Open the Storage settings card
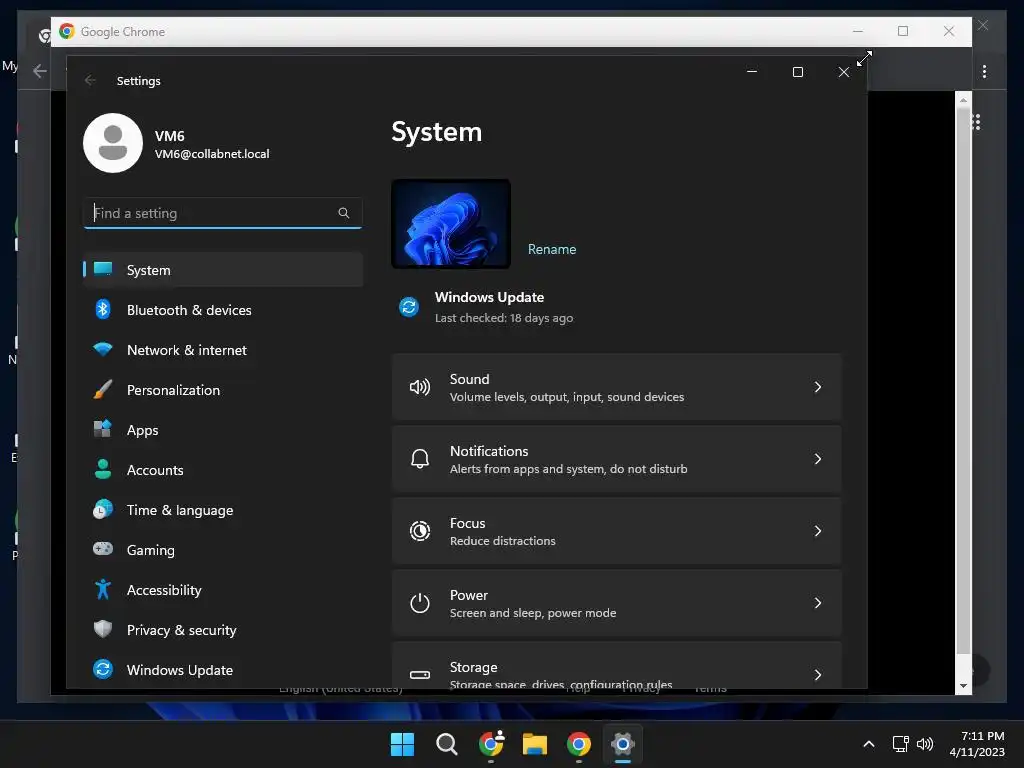This screenshot has height=768, width=1024. tap(616, 665)
